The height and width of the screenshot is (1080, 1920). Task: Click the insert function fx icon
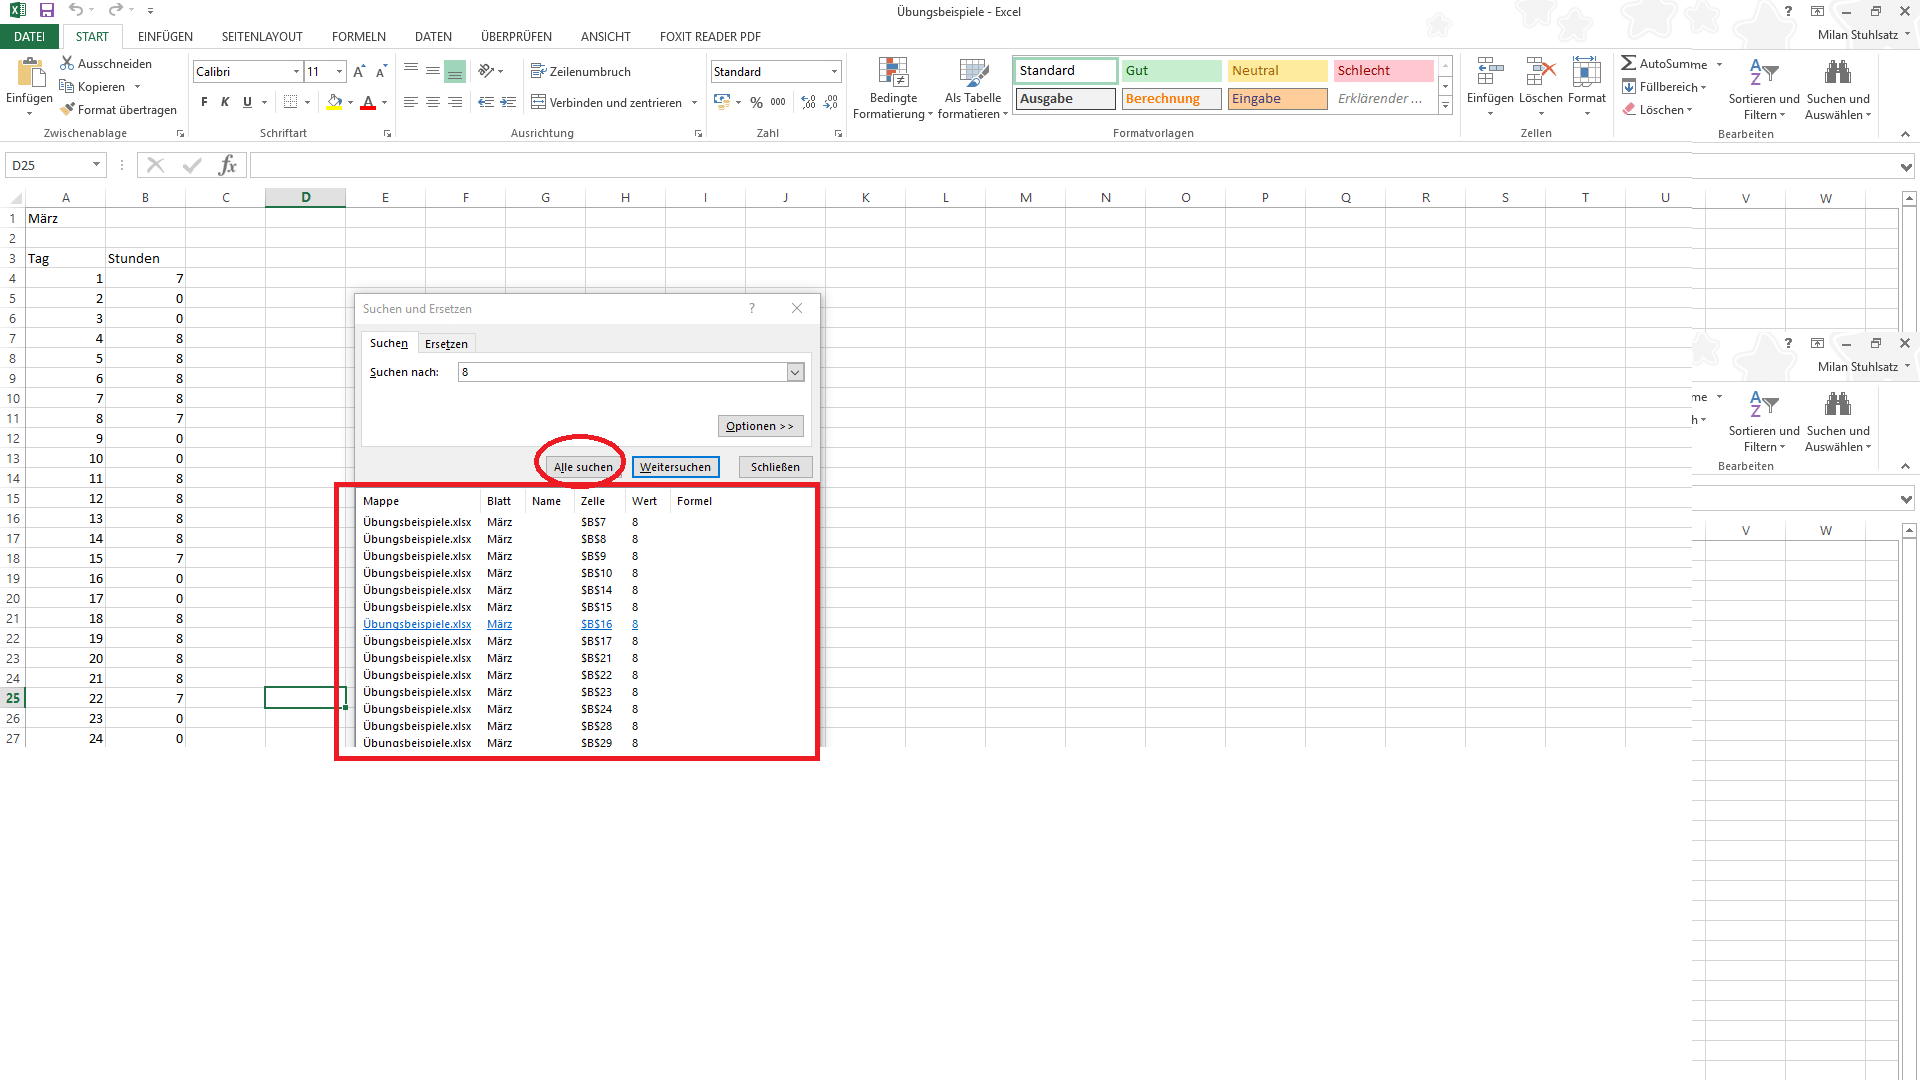click(228, 165)
